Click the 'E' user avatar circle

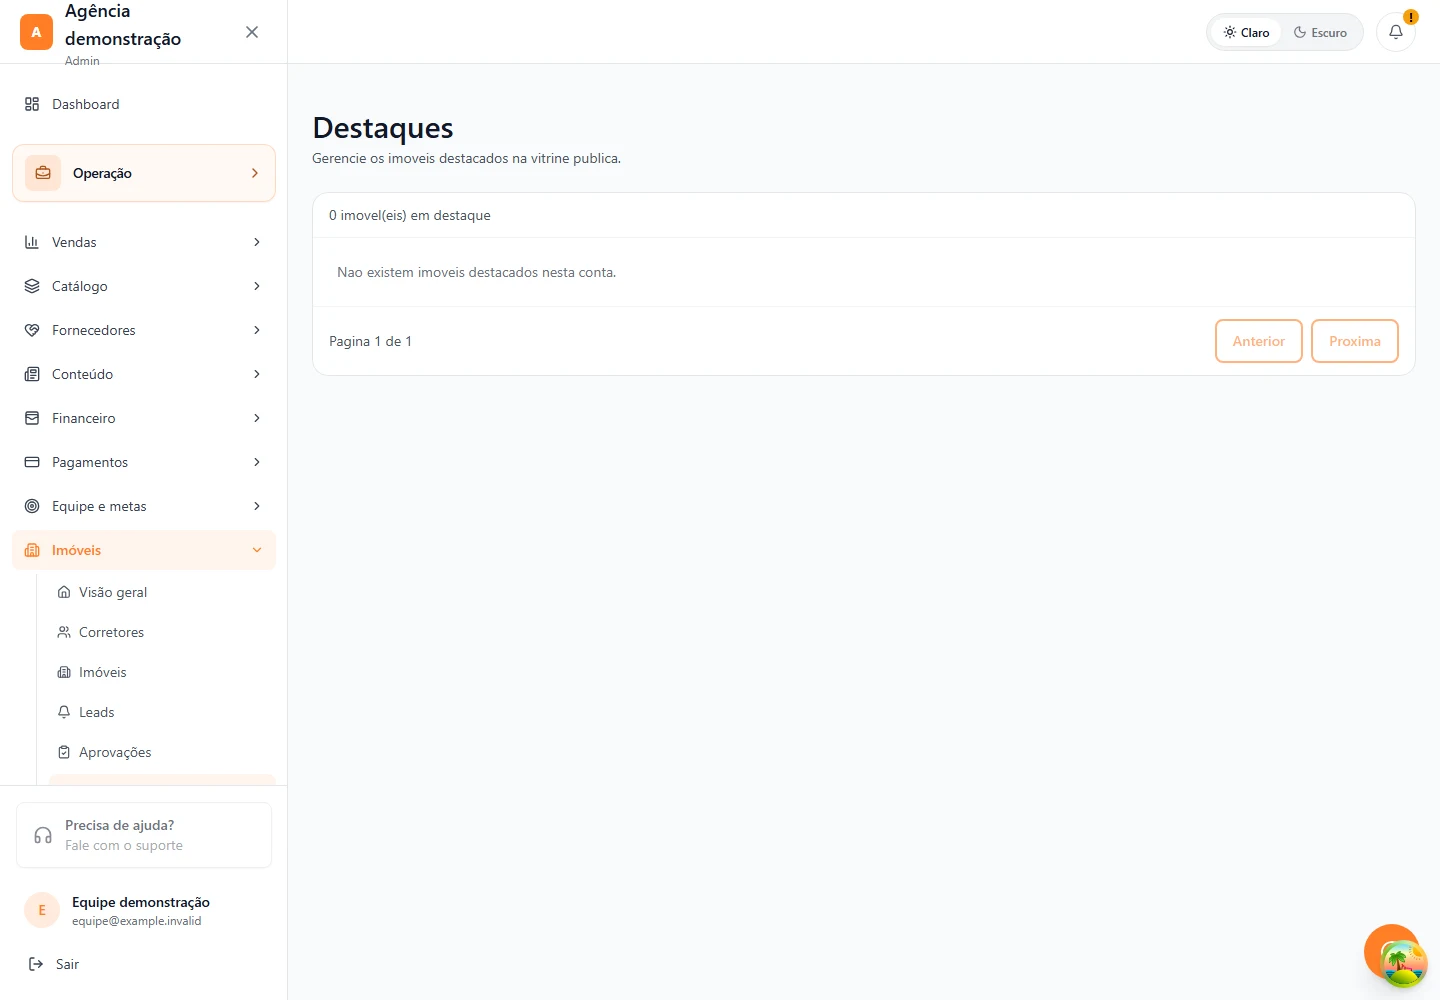(42, 910)
